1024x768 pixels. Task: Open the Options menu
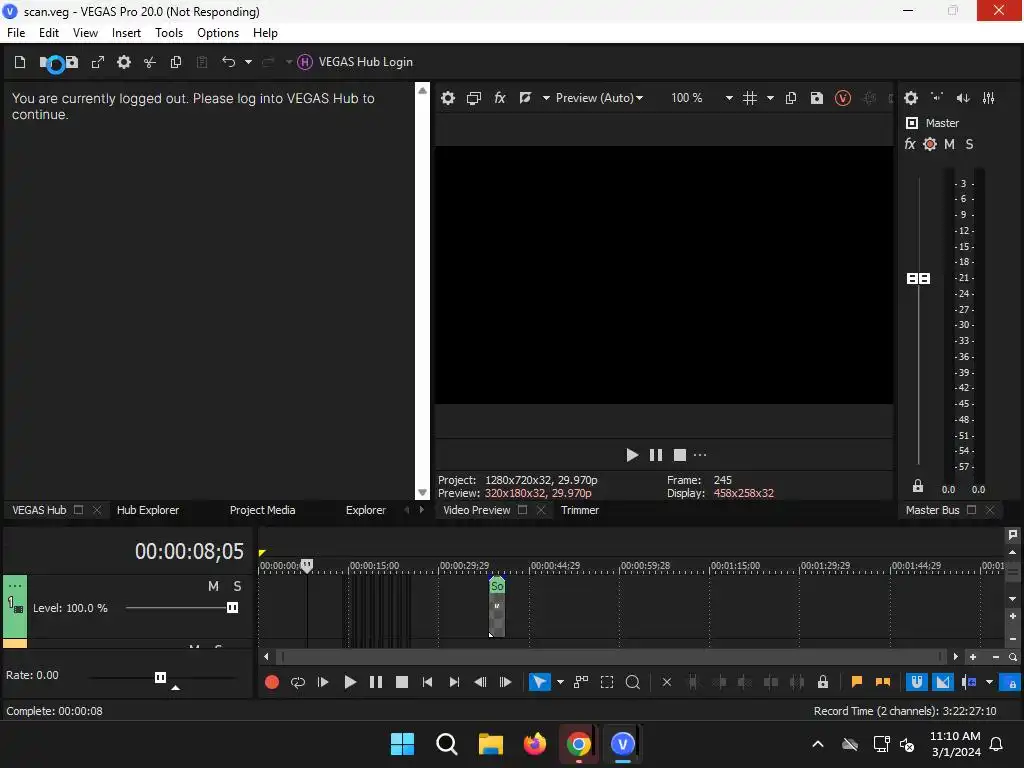pyautogui.click(x=218, y=33)
